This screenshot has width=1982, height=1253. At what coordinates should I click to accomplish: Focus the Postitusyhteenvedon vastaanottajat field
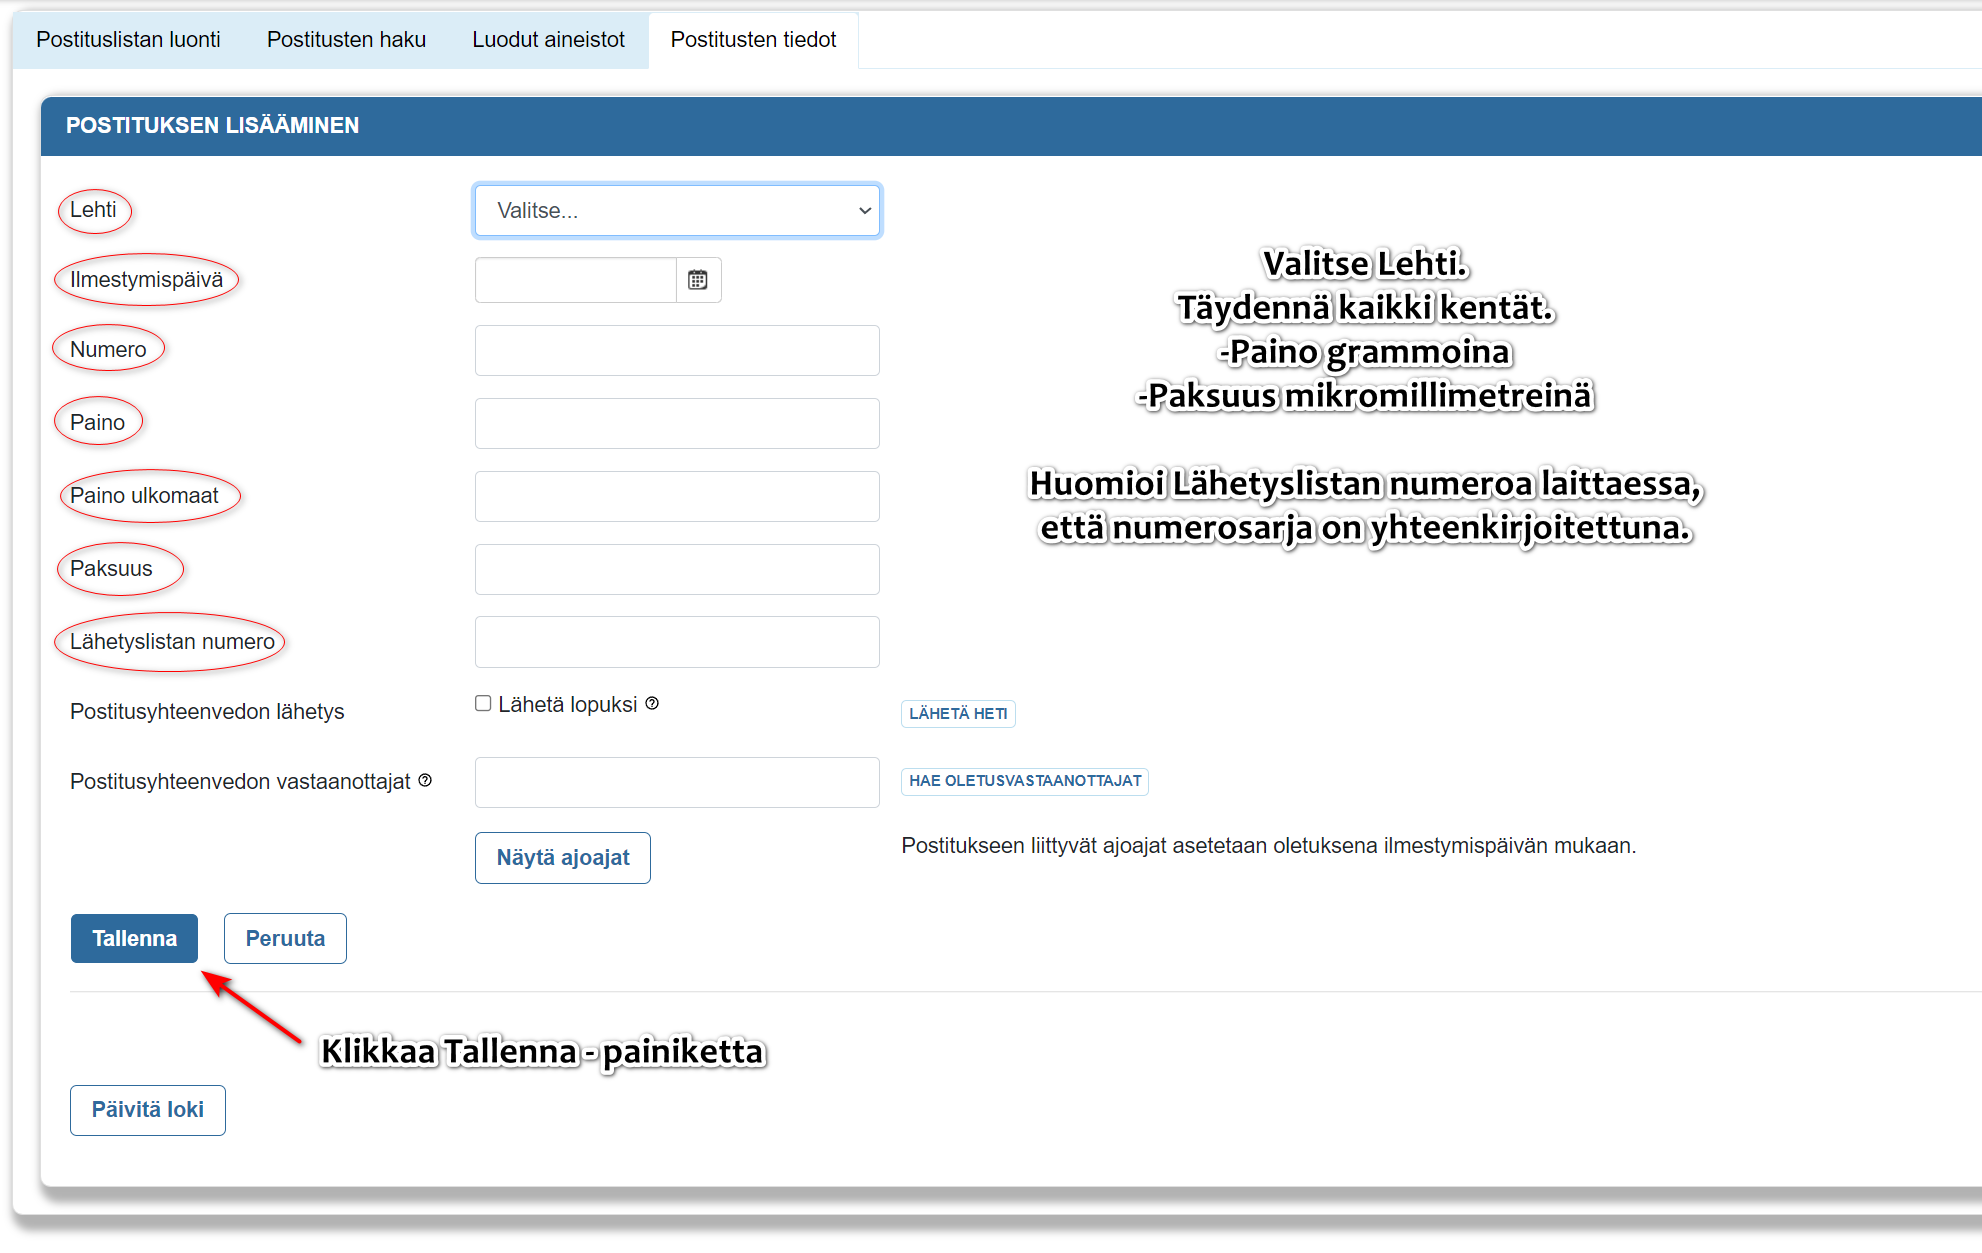(677, 782)
